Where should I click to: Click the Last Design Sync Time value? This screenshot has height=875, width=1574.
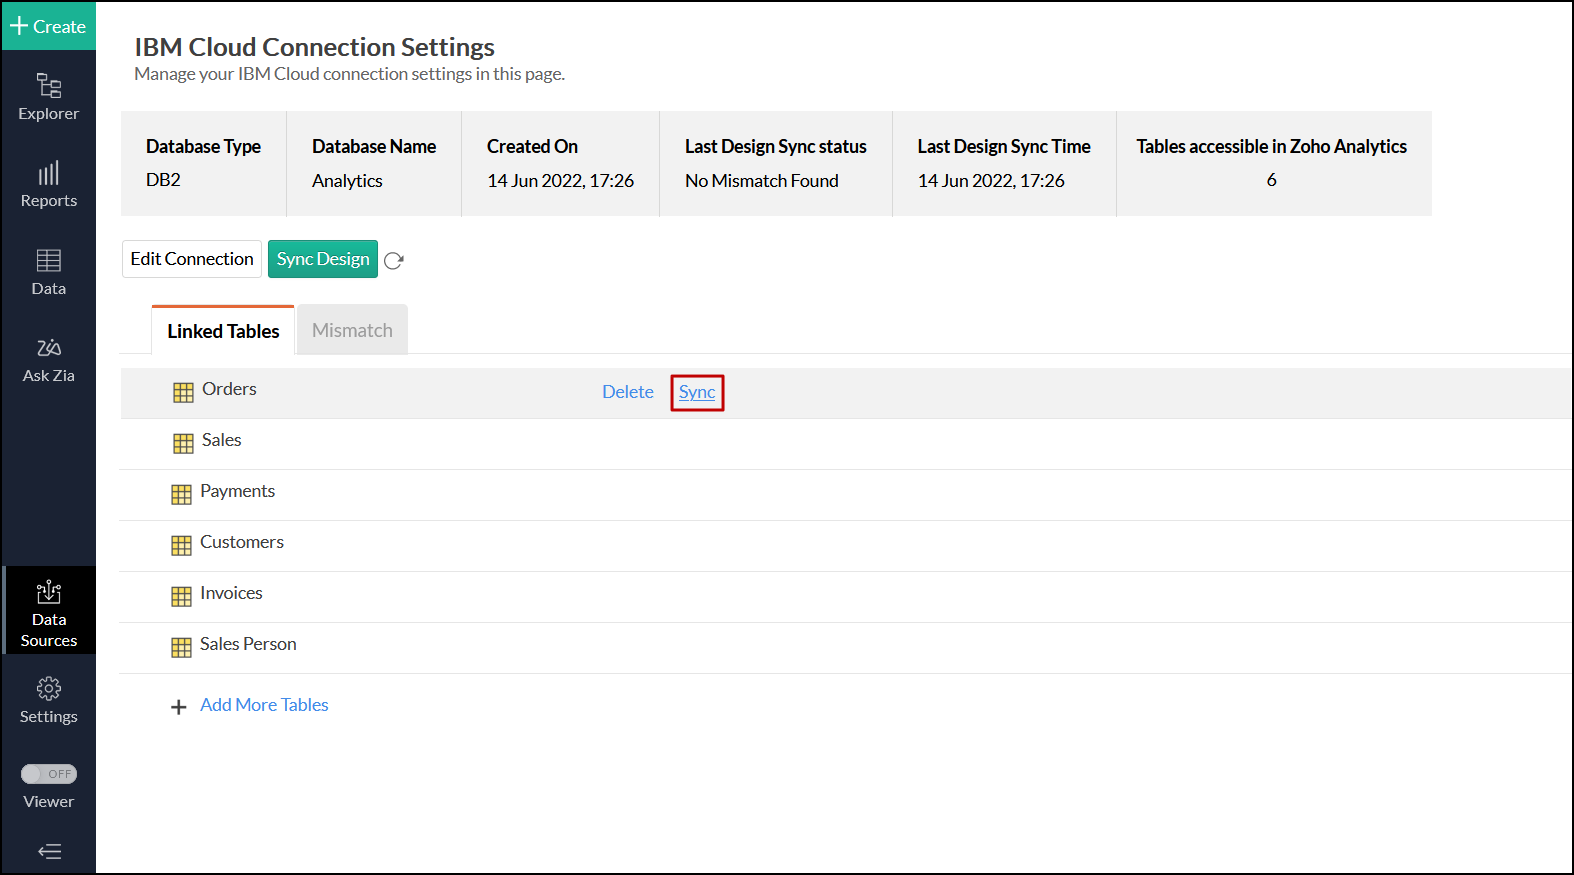[x=991, y=181]
